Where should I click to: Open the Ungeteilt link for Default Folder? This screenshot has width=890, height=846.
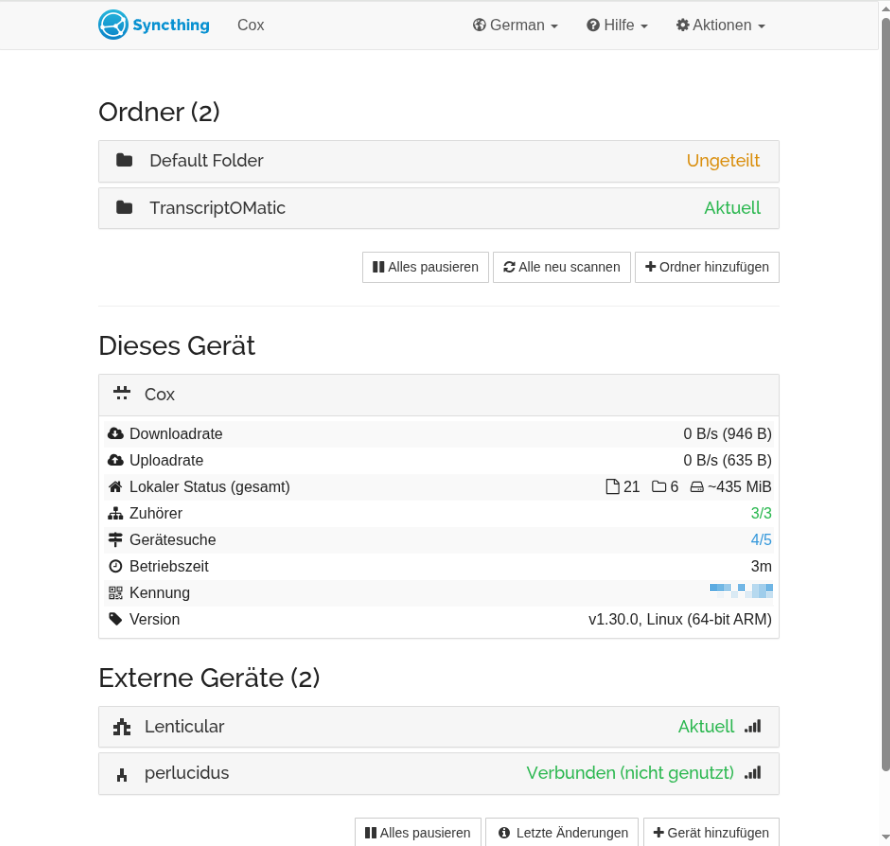723,160
